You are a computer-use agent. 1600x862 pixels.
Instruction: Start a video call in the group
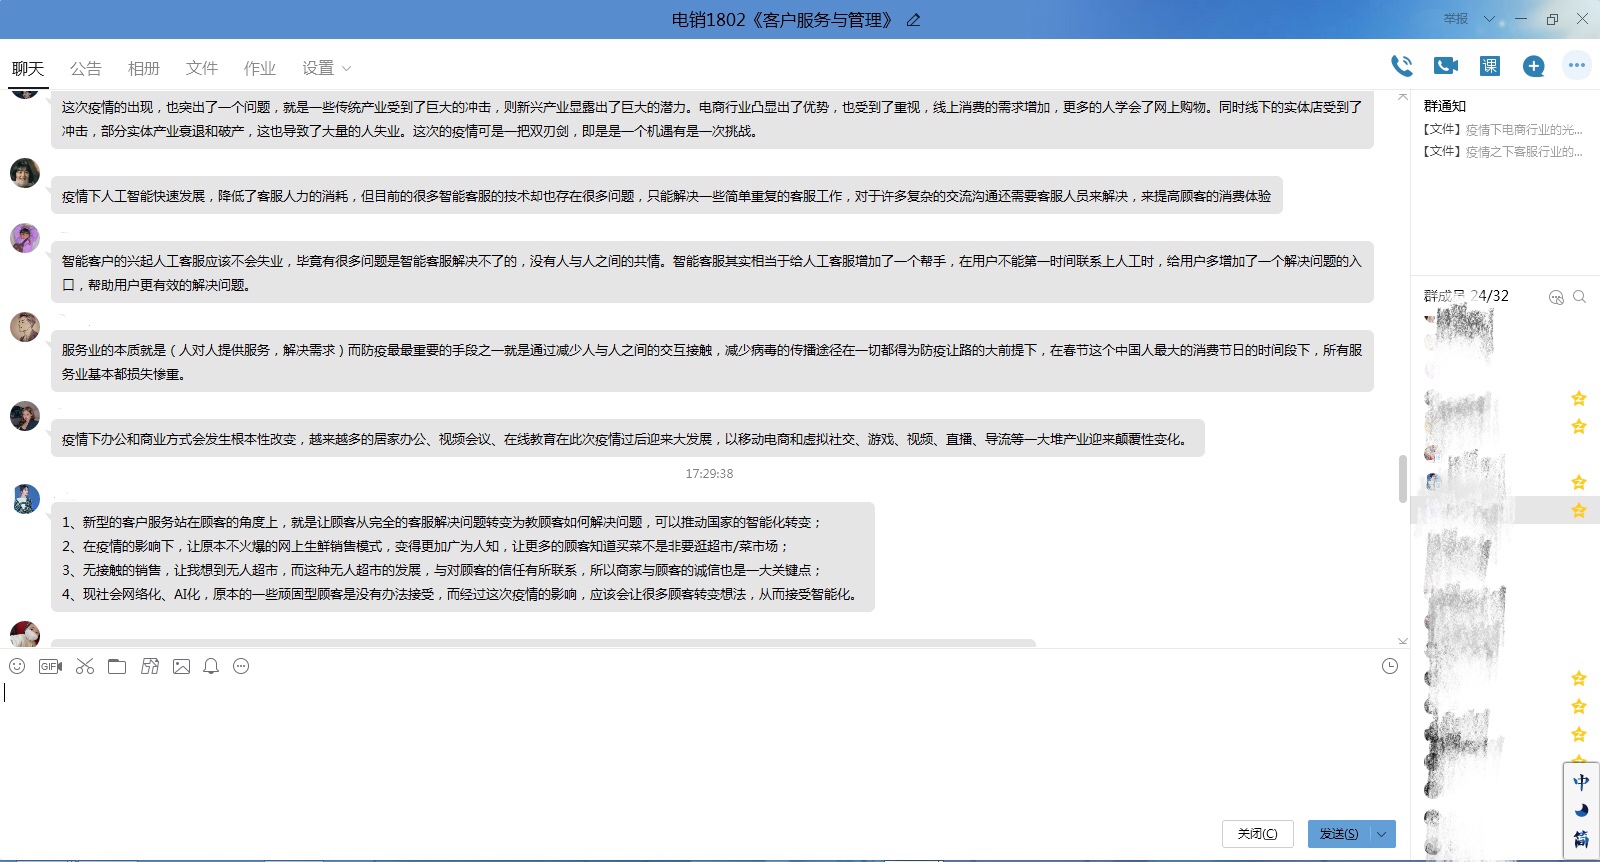(1446, 66)
